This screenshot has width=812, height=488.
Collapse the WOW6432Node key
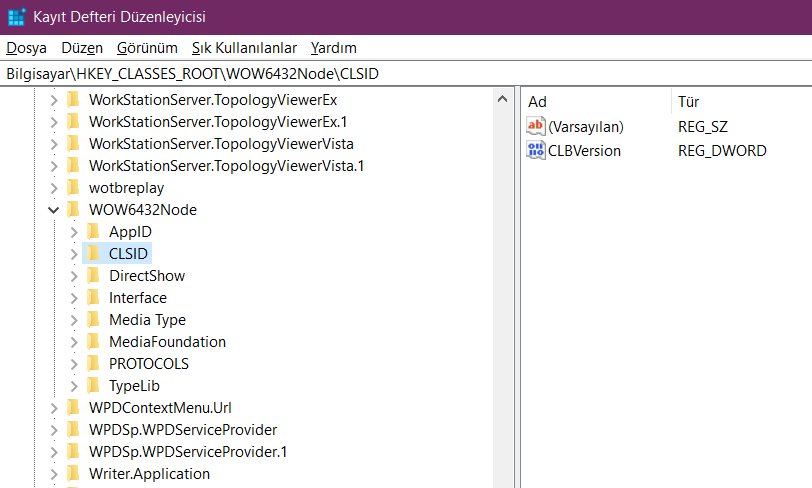click(x=54, y=210)
